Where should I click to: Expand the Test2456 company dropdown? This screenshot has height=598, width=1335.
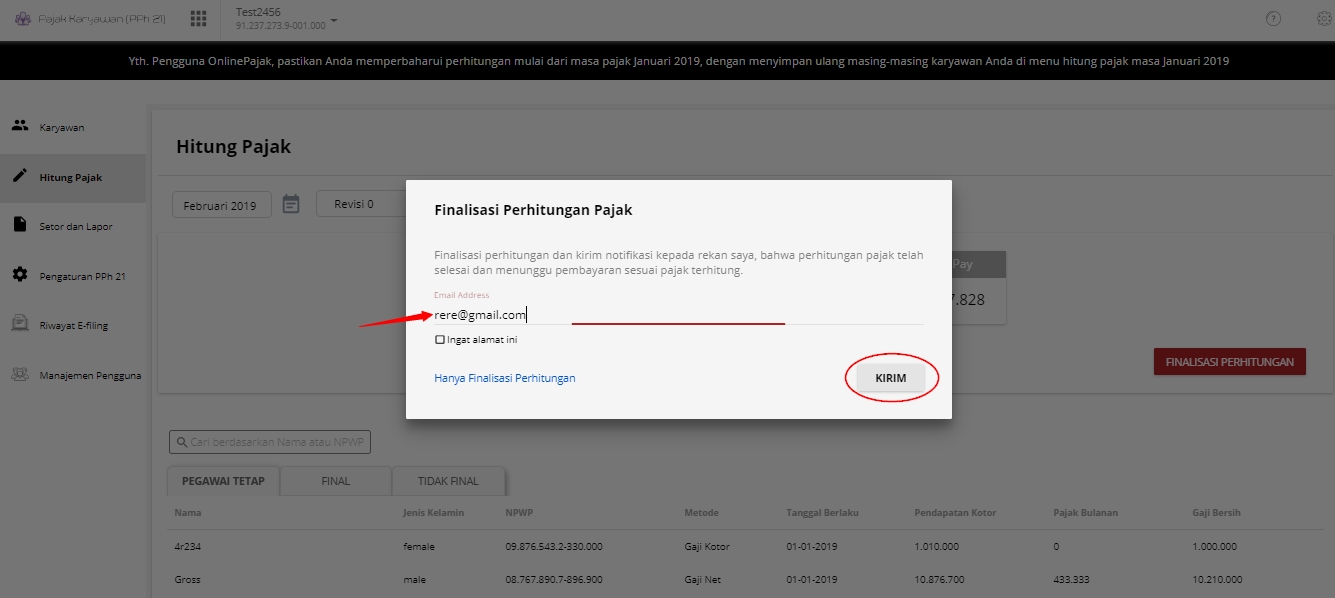(x=333, y=20)
